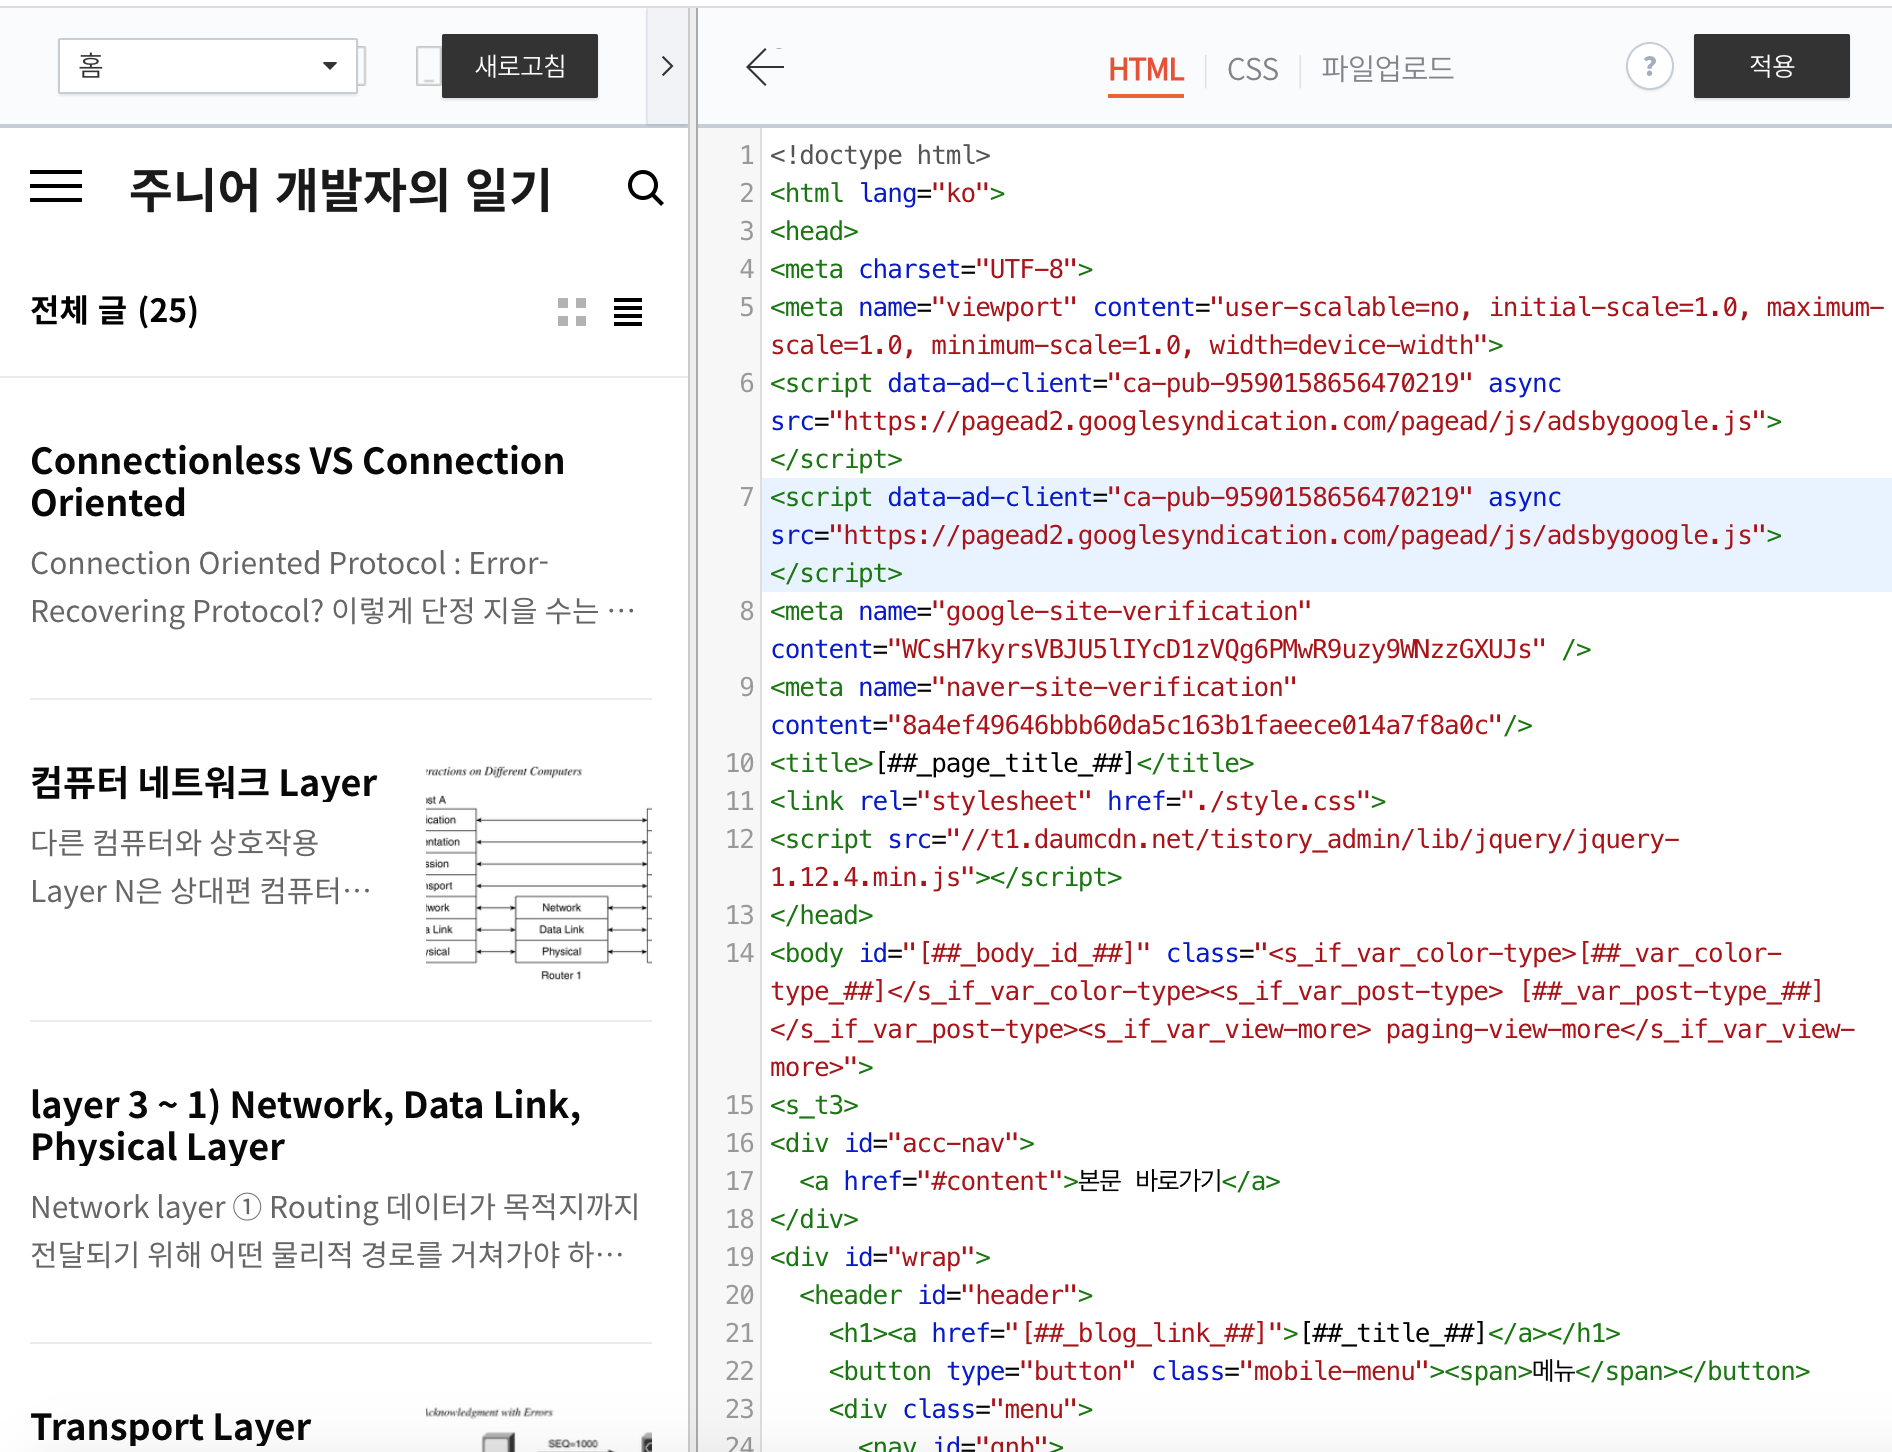Screen dimensions: 1892x1452
Task: Click the jquery script src line
Action: [1225, 858]
